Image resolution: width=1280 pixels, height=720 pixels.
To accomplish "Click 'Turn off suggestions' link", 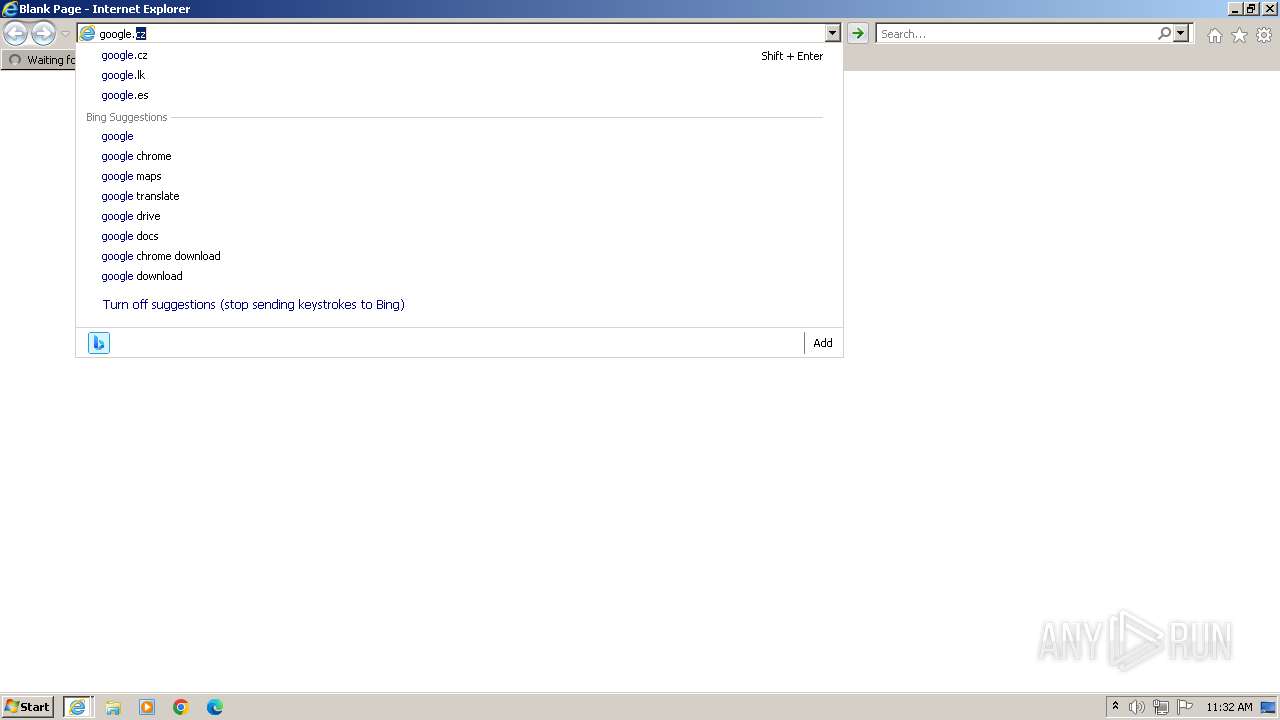I will pyautogui.click(x=254, y=305).
